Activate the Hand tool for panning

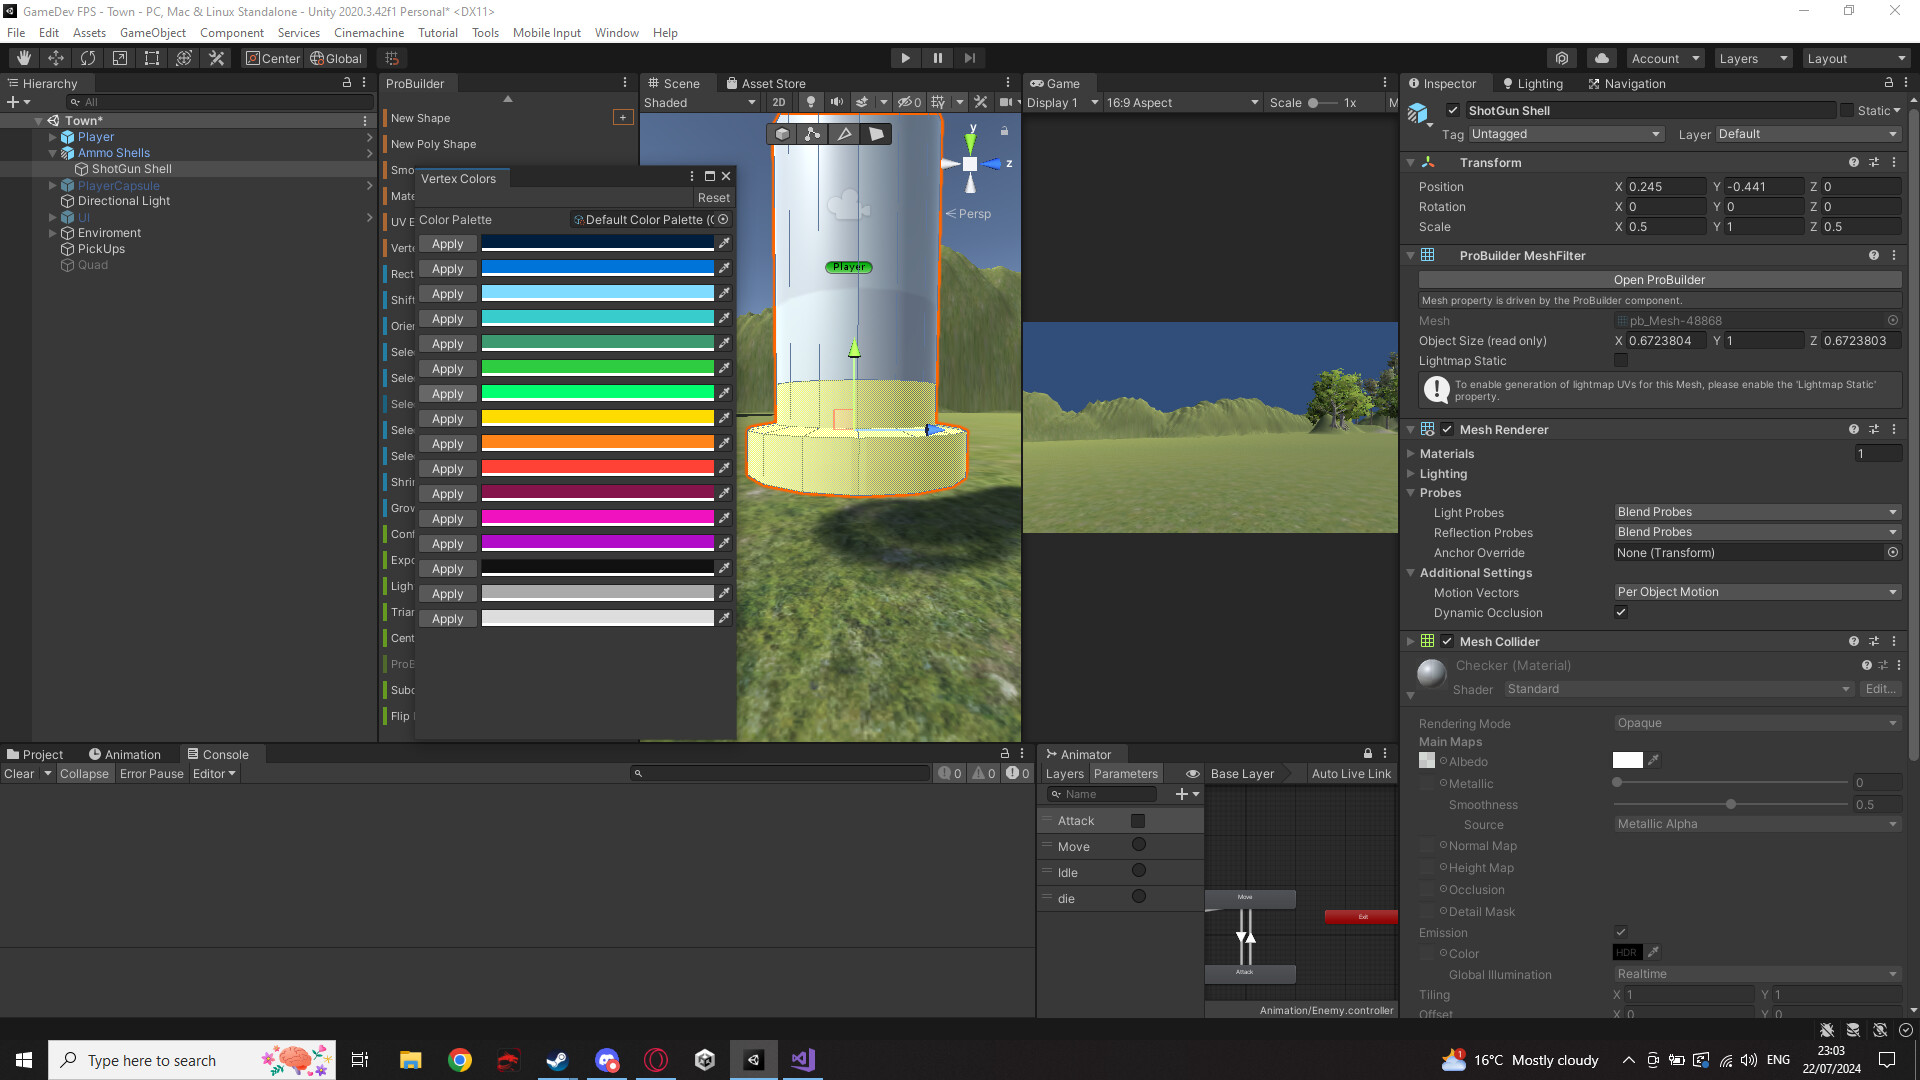22,58
